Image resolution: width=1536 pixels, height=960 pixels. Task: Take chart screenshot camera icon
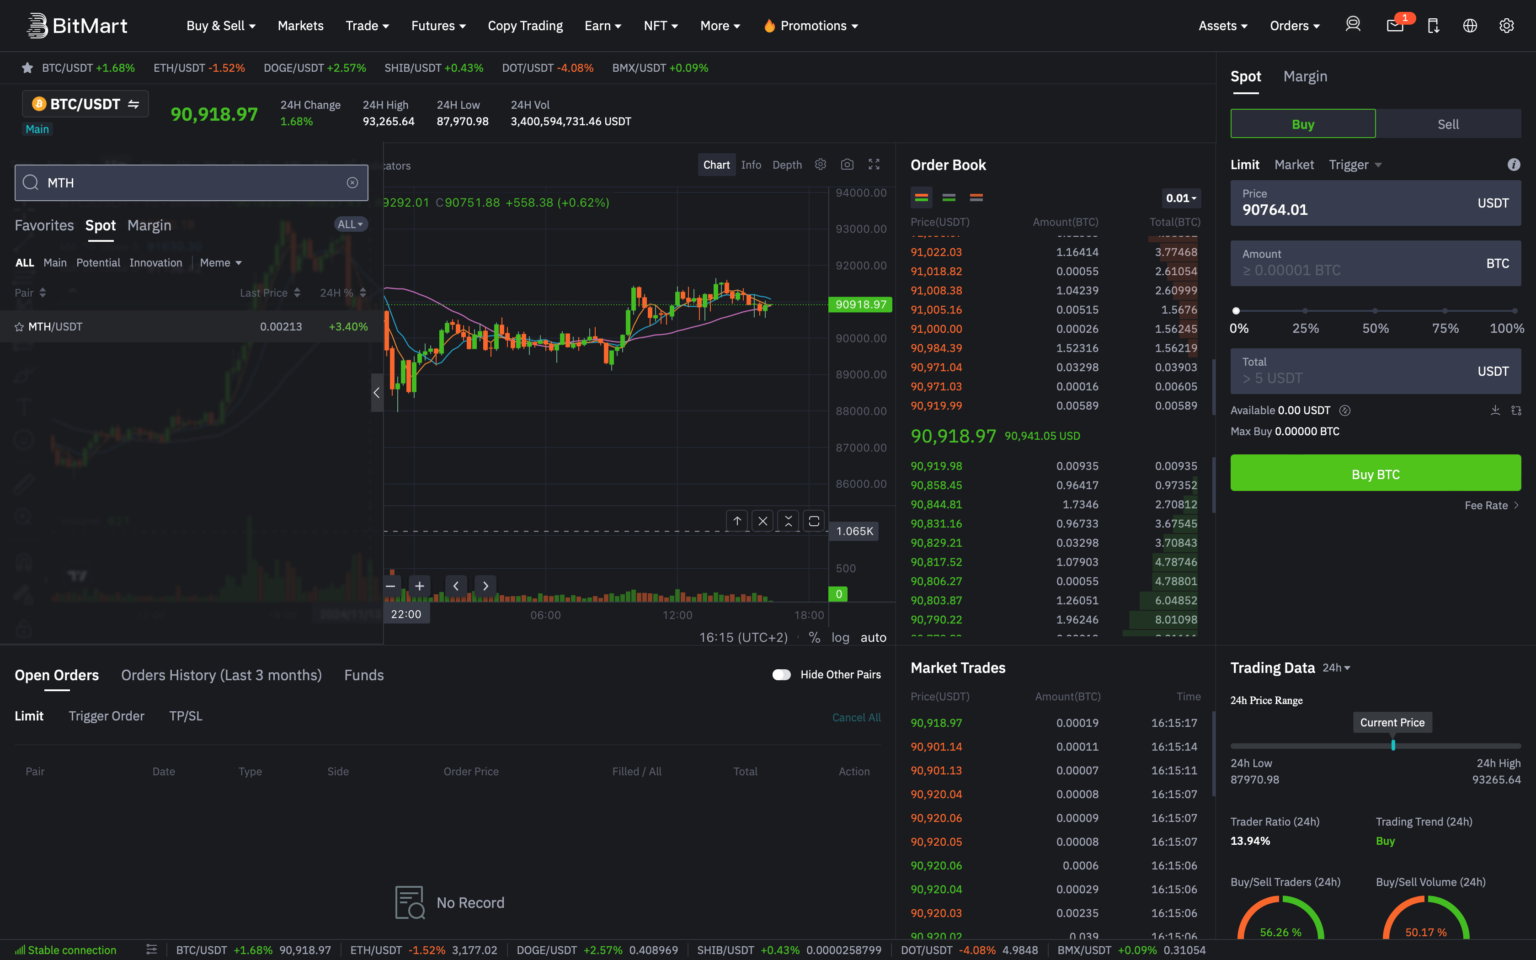coord(847,164)
